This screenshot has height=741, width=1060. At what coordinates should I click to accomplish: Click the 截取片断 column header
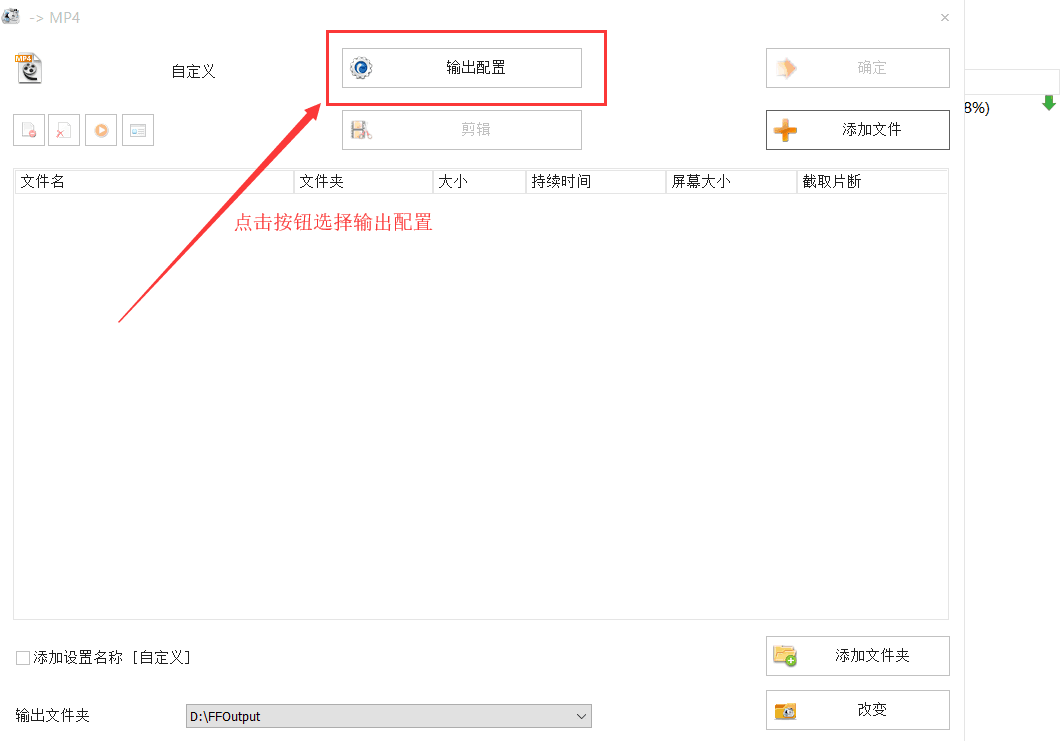coord(871,181)
